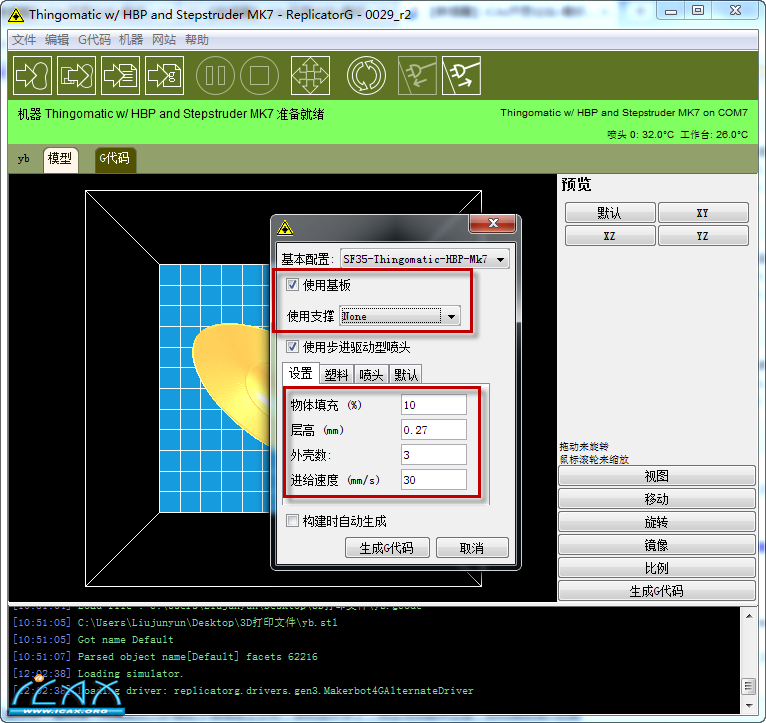Click the warning icon in dialog title bar
This screenshot has height=723, width=766.
point(285,228)
